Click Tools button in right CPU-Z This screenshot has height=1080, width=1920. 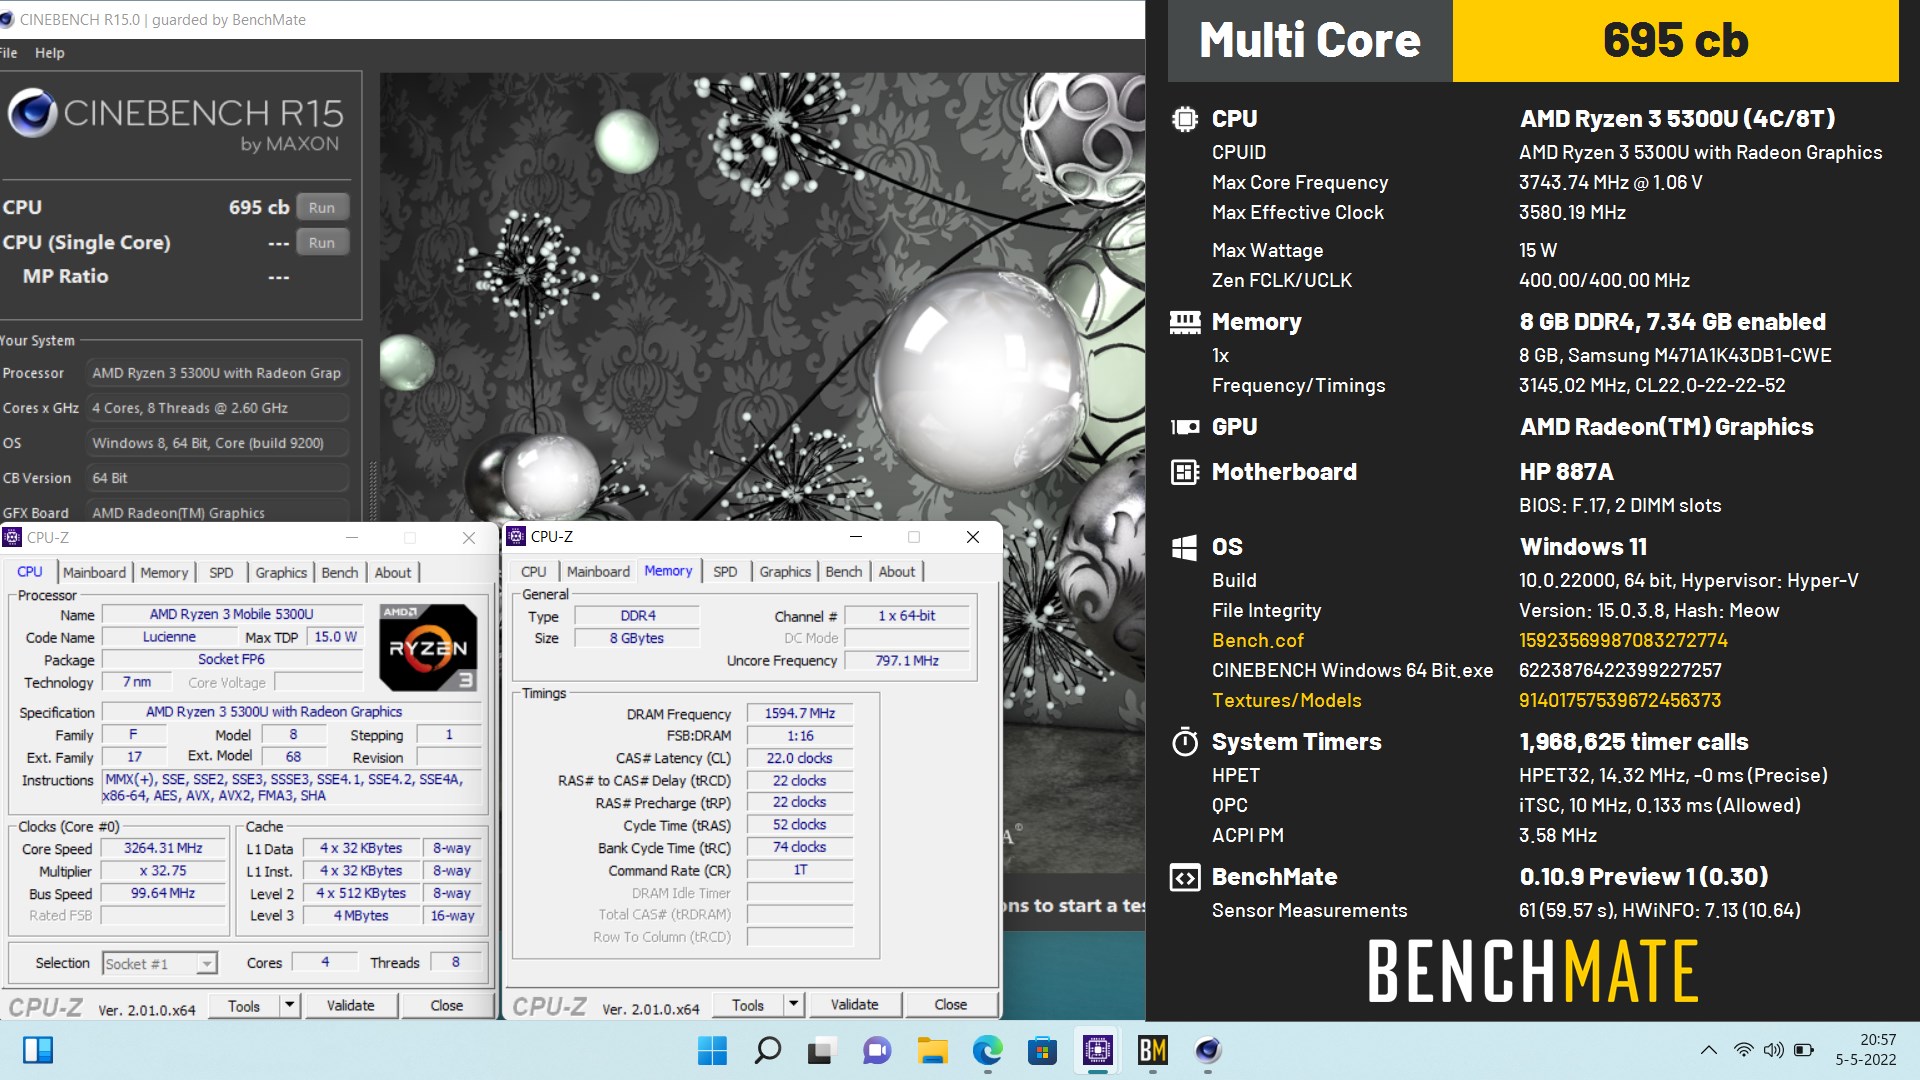pos(748,1005)
